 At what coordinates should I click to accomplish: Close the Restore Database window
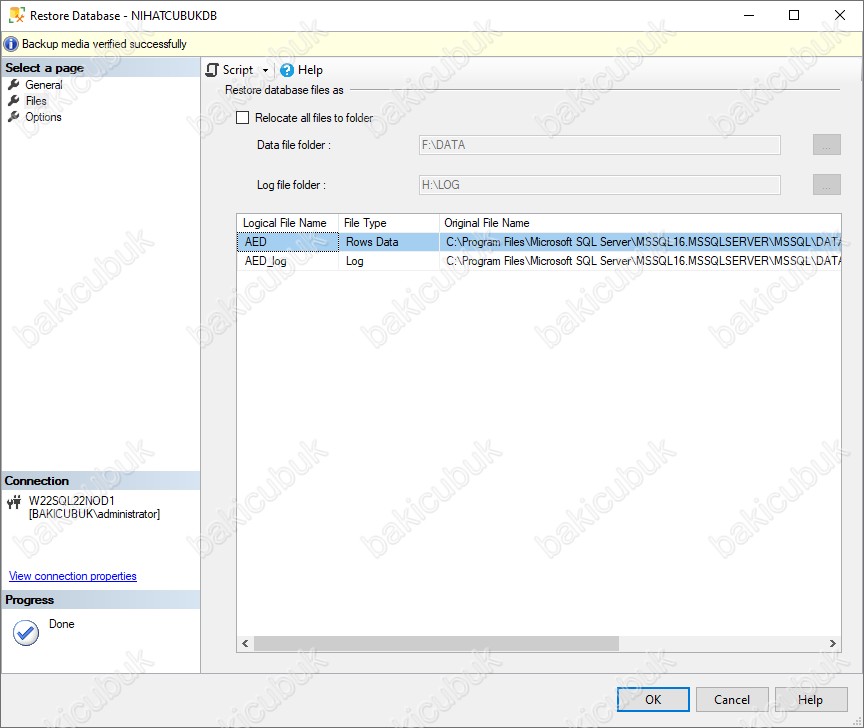(x=840, y=15)
